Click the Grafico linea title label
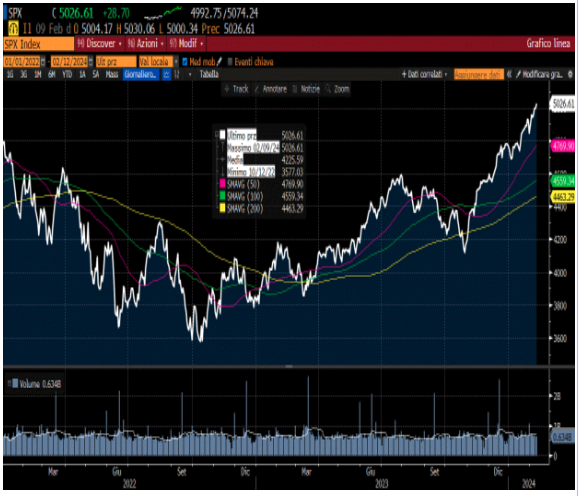Screen dimensions: 579x496 click(x=548, y=44)
